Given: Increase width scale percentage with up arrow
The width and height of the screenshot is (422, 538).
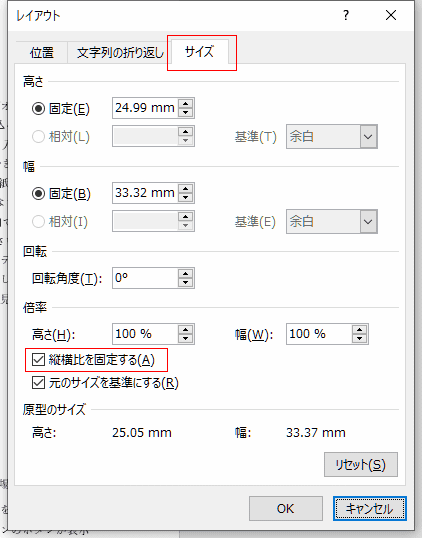Looking at the screenshot, I should pos(360,329).
